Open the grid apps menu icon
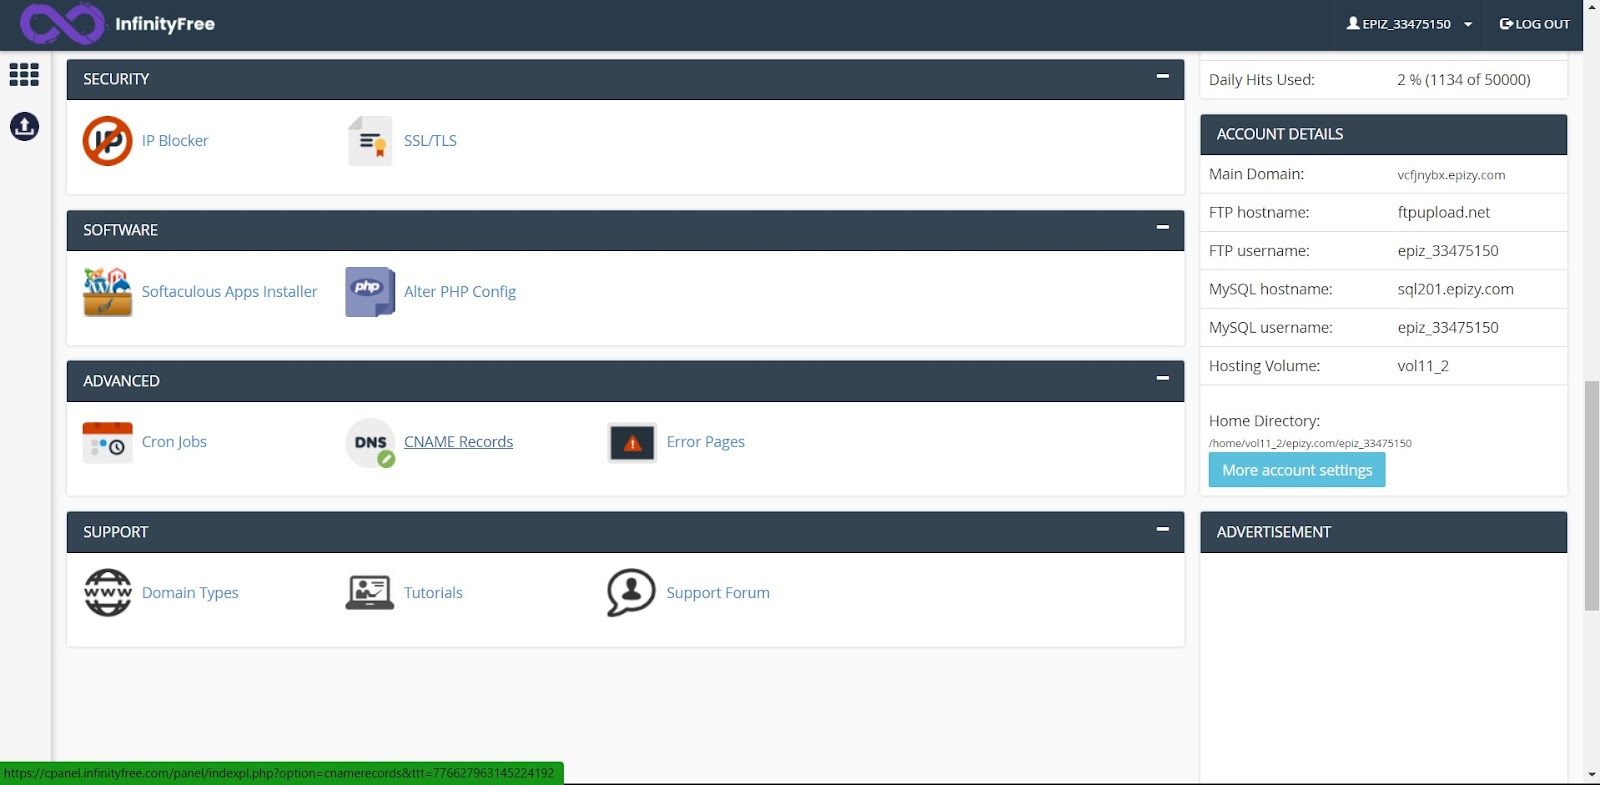This screenshot has height=785, width=1600. (24, 74)
